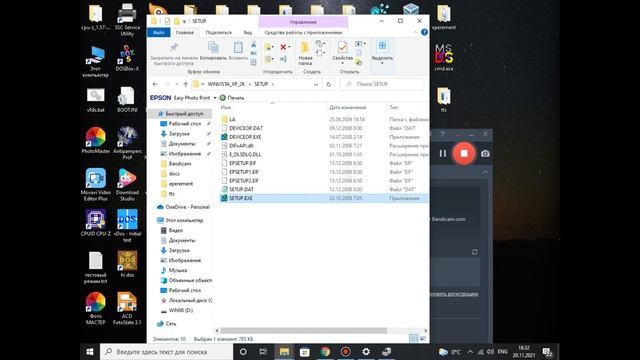
Task: Sort by the Имя column header
Action: click(226, 107)
